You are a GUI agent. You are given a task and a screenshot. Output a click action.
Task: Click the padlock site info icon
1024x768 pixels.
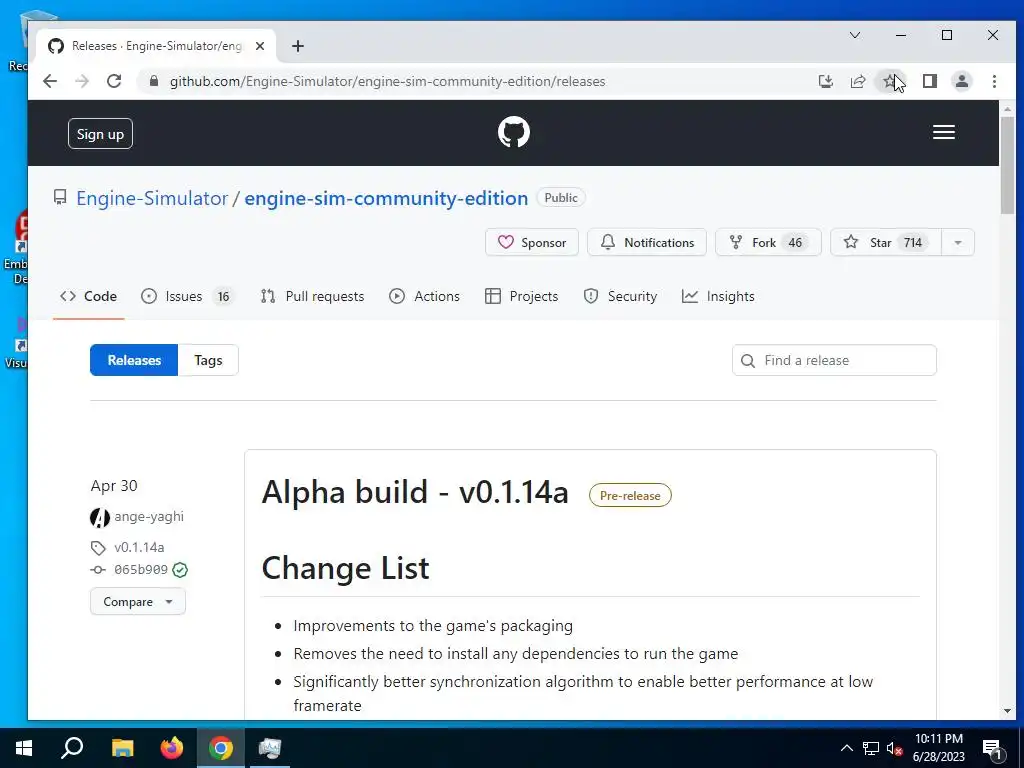coord(154,81)
